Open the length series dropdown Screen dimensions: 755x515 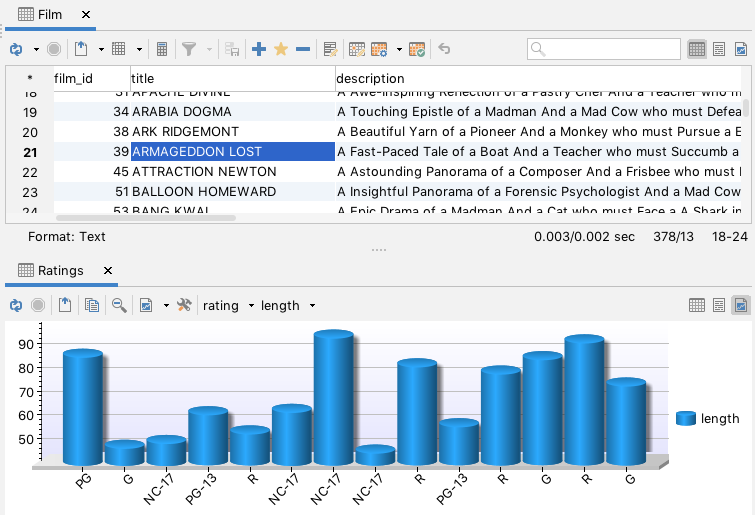click(288, 306)
